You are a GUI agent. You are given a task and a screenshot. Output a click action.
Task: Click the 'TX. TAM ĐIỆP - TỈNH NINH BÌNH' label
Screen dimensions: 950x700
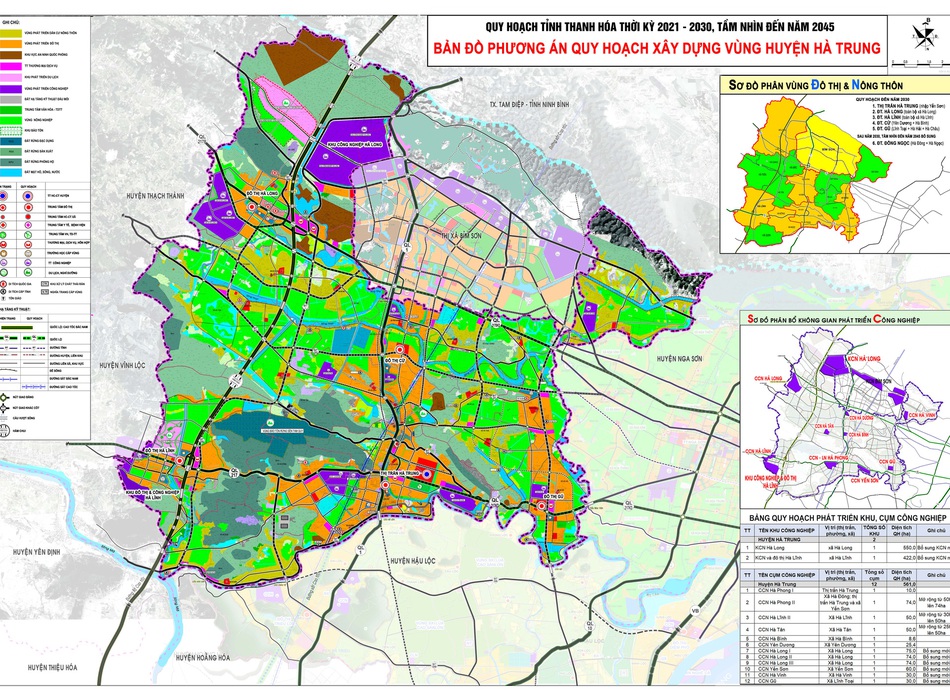pyautogui.click(x=530, y=104)
